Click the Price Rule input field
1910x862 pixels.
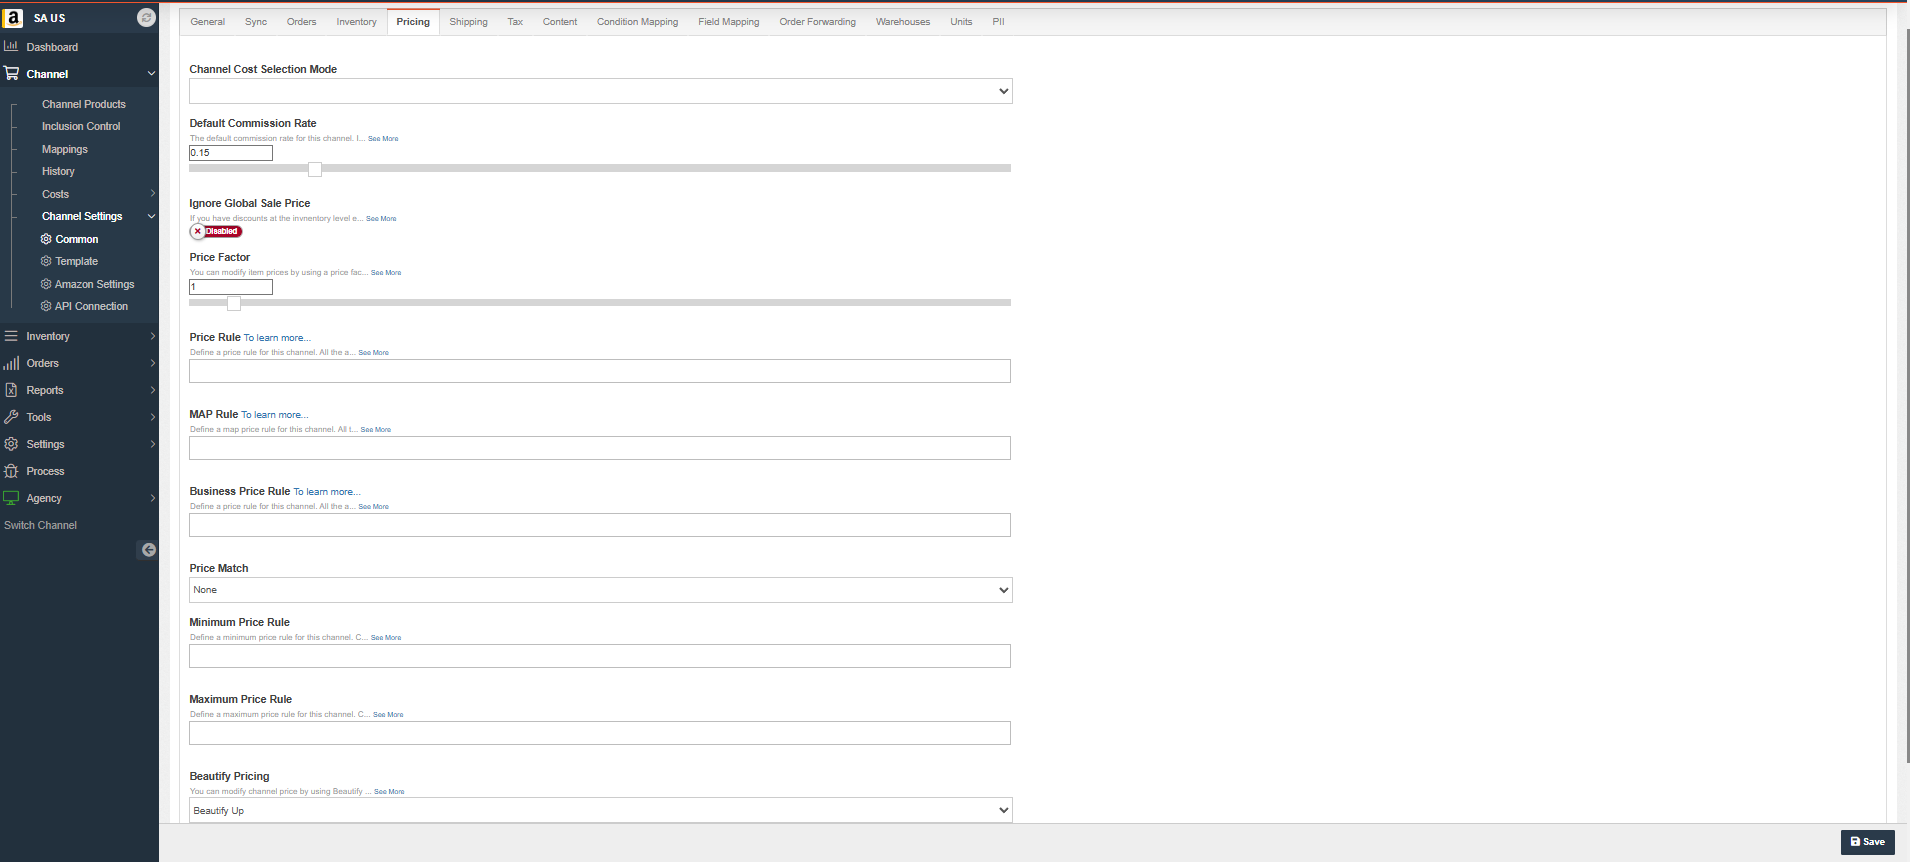(x=600, y=371)
